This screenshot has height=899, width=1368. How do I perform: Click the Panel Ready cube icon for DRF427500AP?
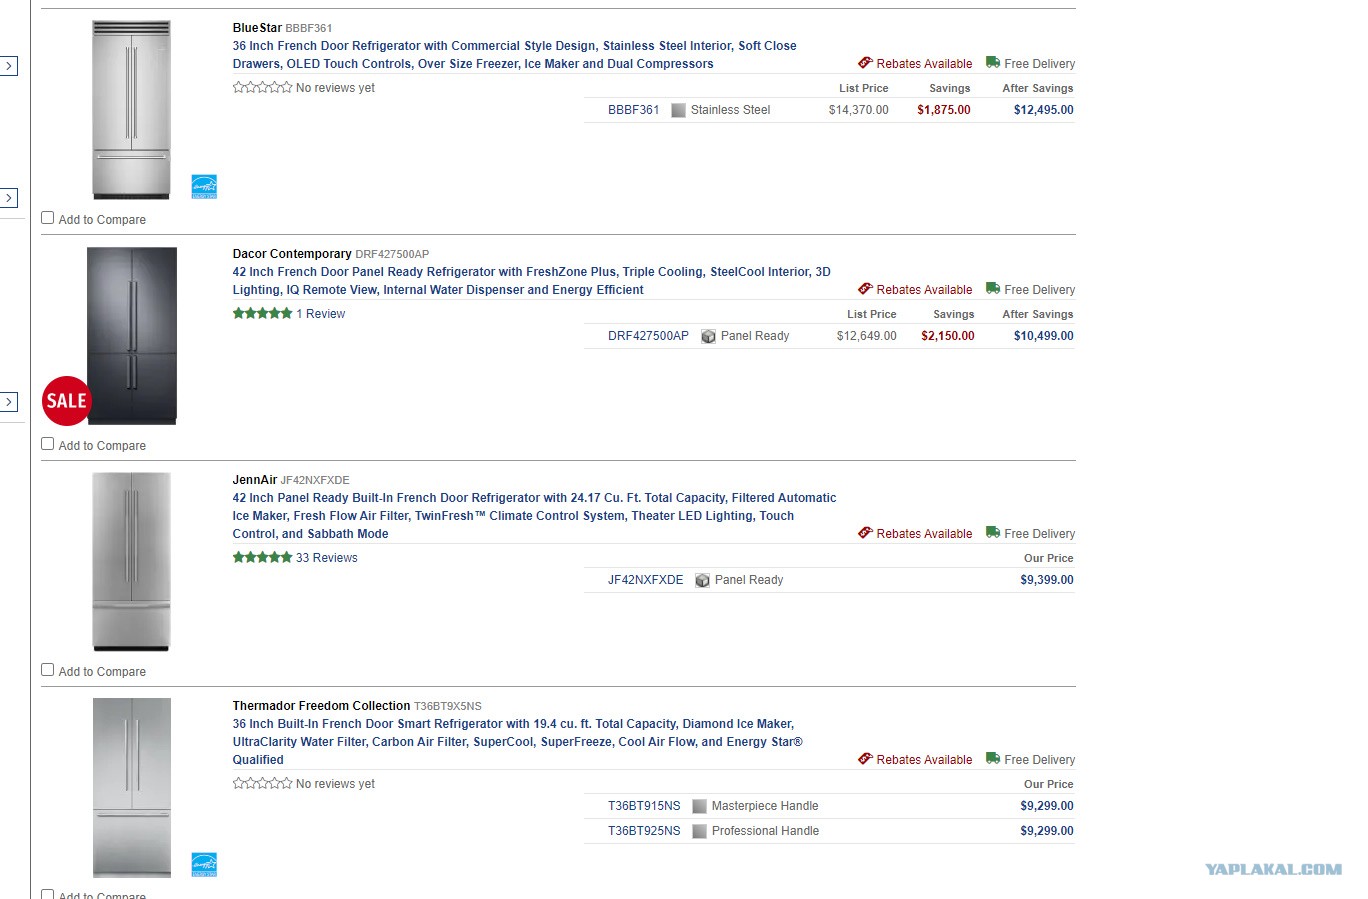tap(708, 336)
